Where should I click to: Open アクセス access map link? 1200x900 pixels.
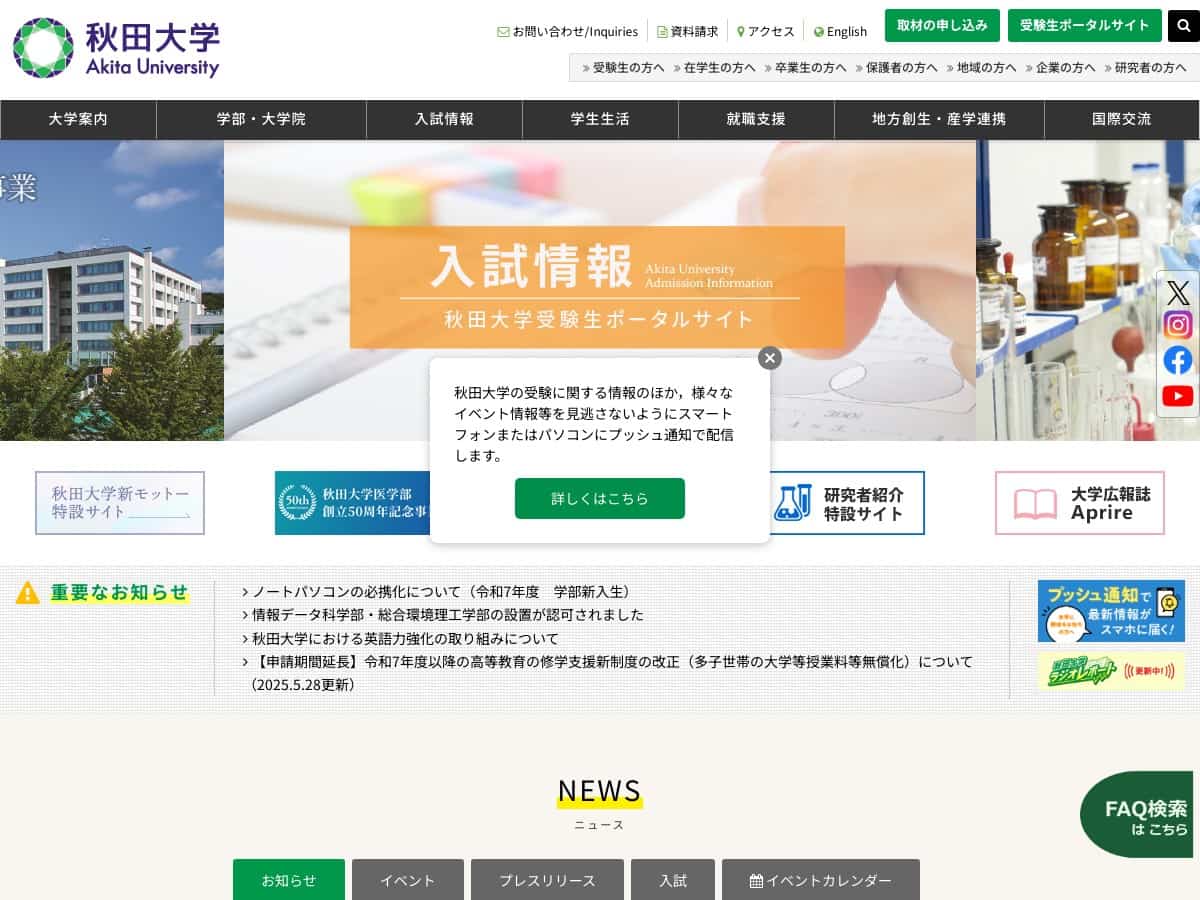point(766,31)
